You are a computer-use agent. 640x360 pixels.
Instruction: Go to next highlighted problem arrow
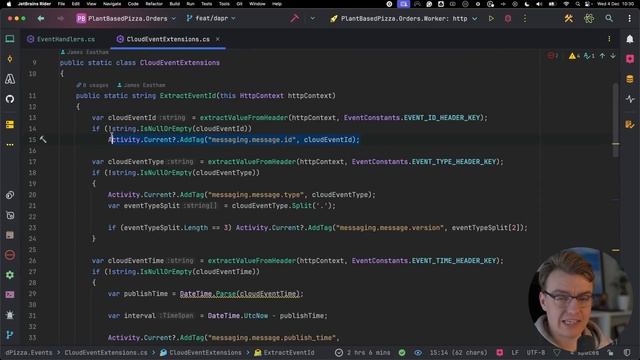click(613, 56)
